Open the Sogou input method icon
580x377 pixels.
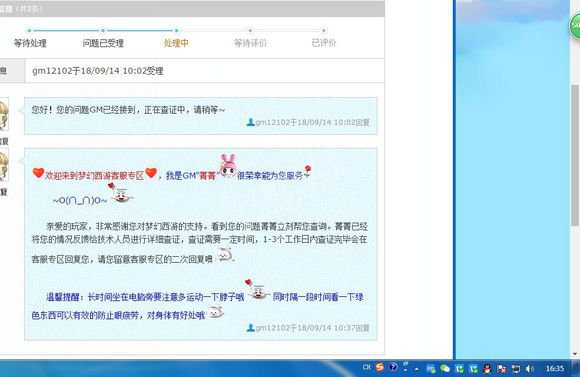pyautogui.click(x=380, y=367)
